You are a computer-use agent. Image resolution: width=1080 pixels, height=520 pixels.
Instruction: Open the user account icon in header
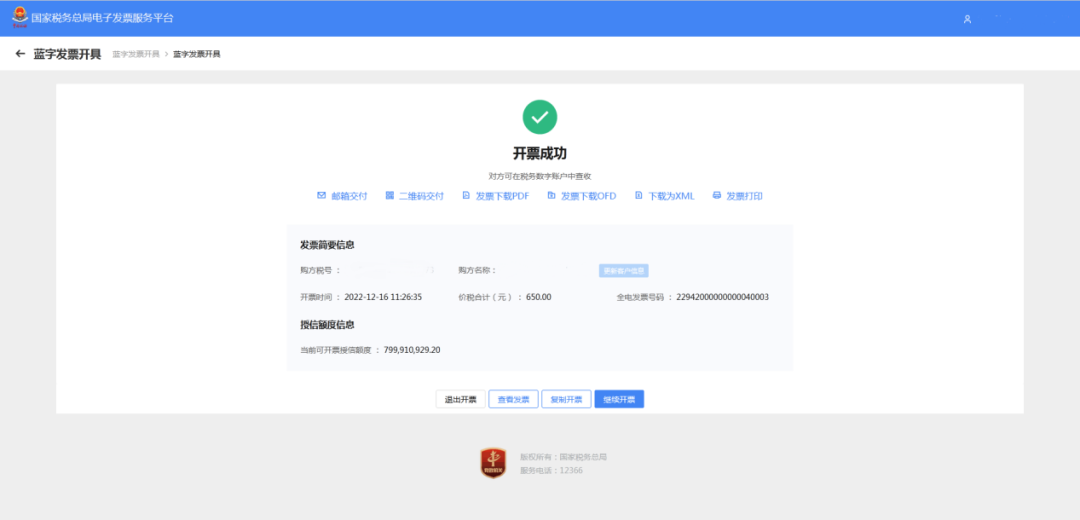point(967,19)
